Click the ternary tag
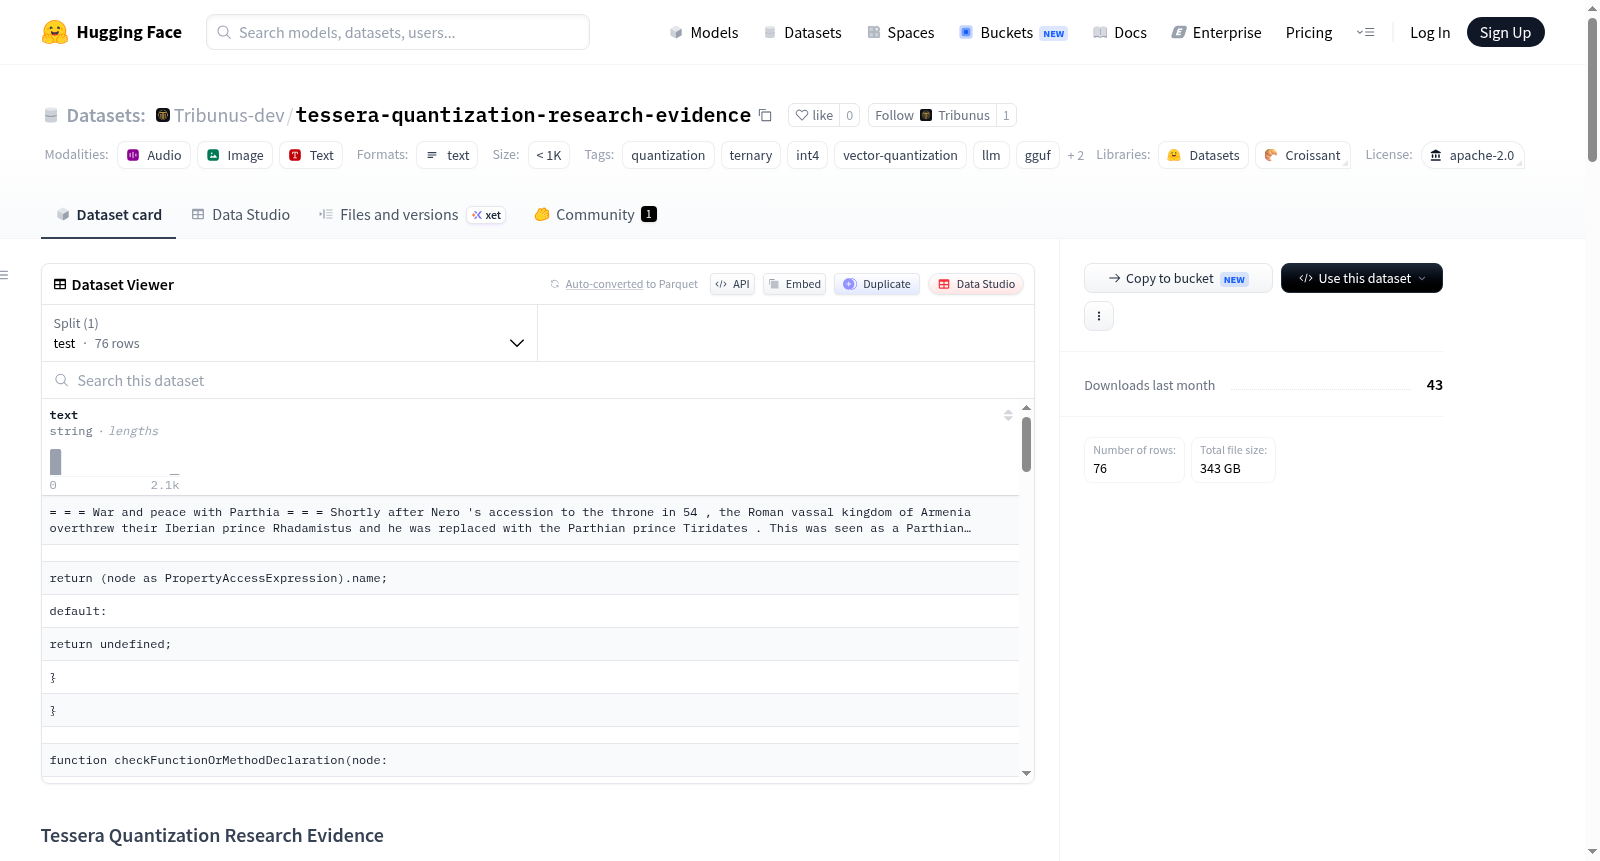Image resolution: width=1600 pixels, height=861 pixels. coord(750,155)
